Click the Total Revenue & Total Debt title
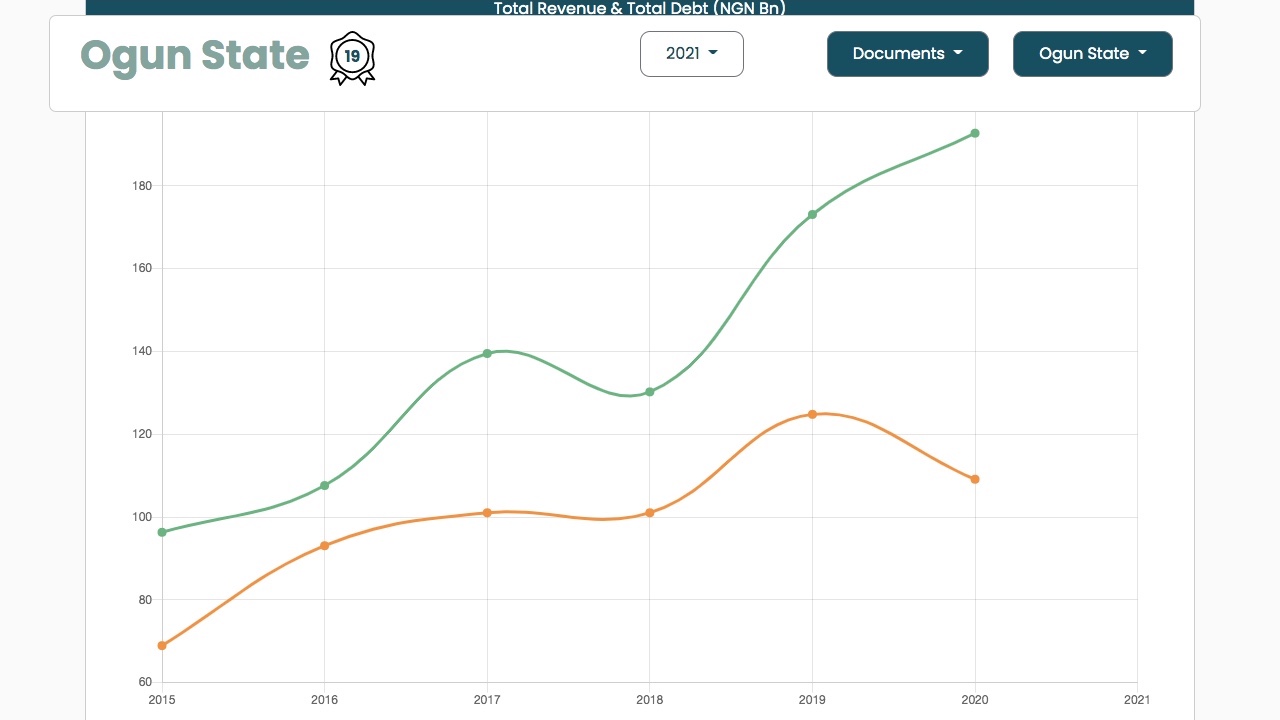This screenshot has width=1280, height=720. 640,8
